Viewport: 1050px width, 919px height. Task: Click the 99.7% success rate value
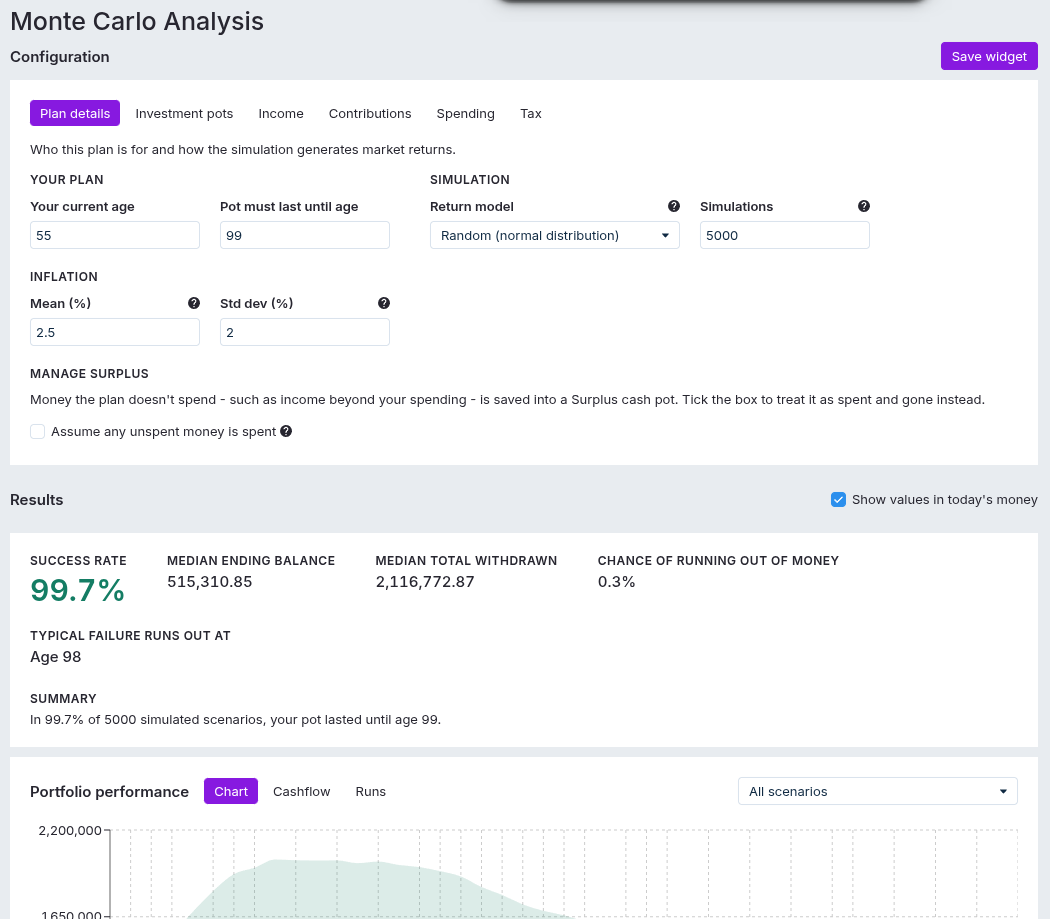(x=78, y=590)
